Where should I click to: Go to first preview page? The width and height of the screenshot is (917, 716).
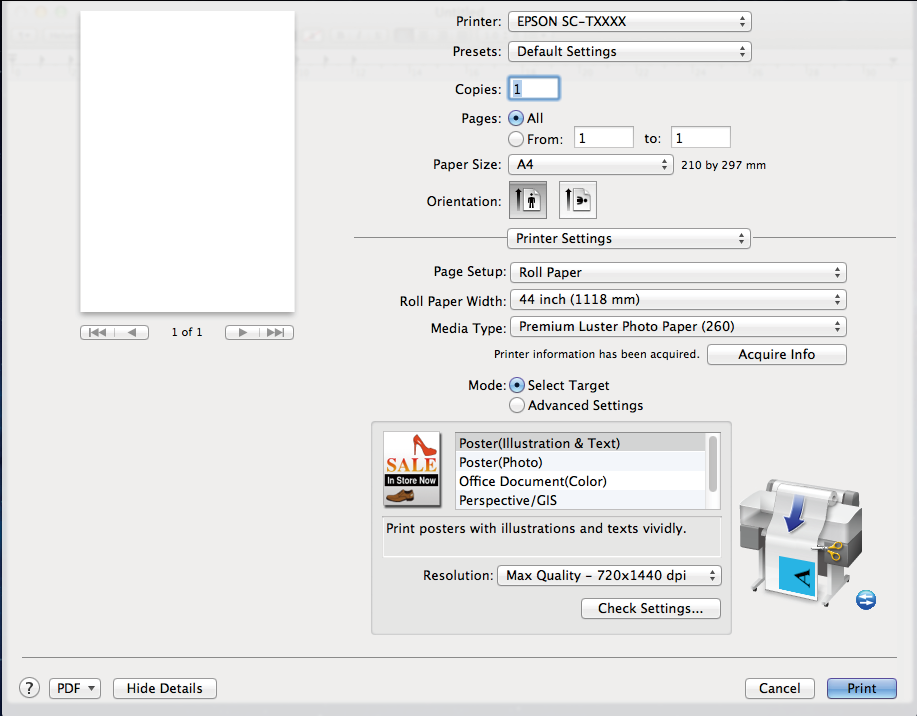pyautogui.click(x=97, y=332)
